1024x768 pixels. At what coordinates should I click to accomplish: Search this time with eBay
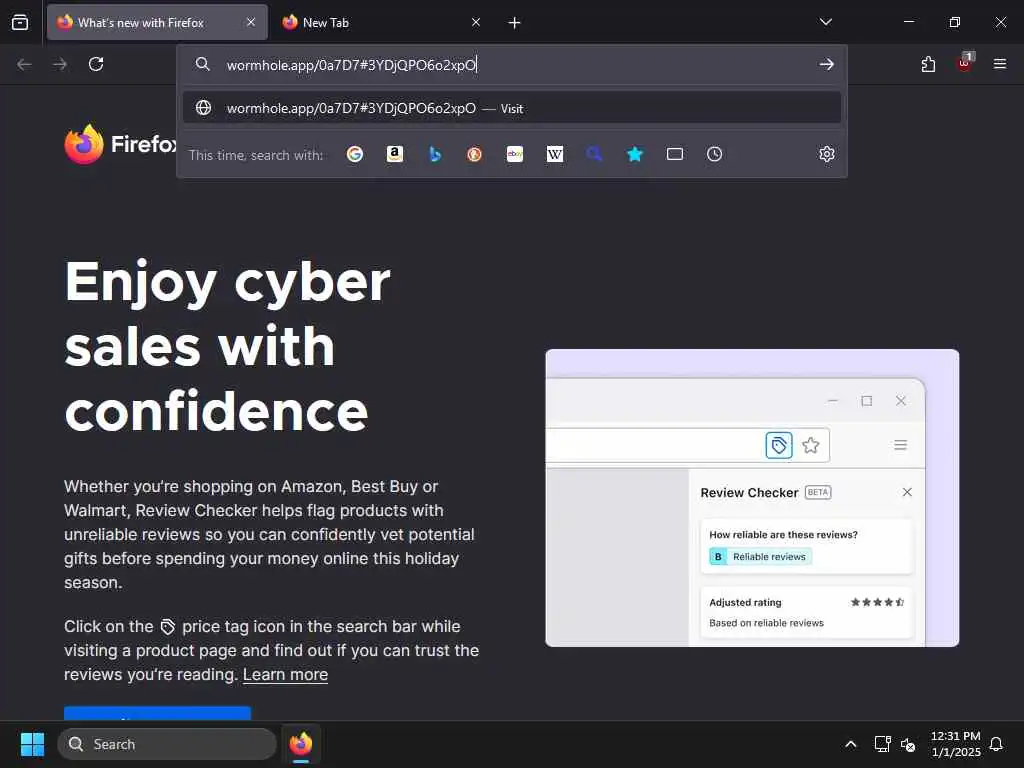(x=515, y=154)
